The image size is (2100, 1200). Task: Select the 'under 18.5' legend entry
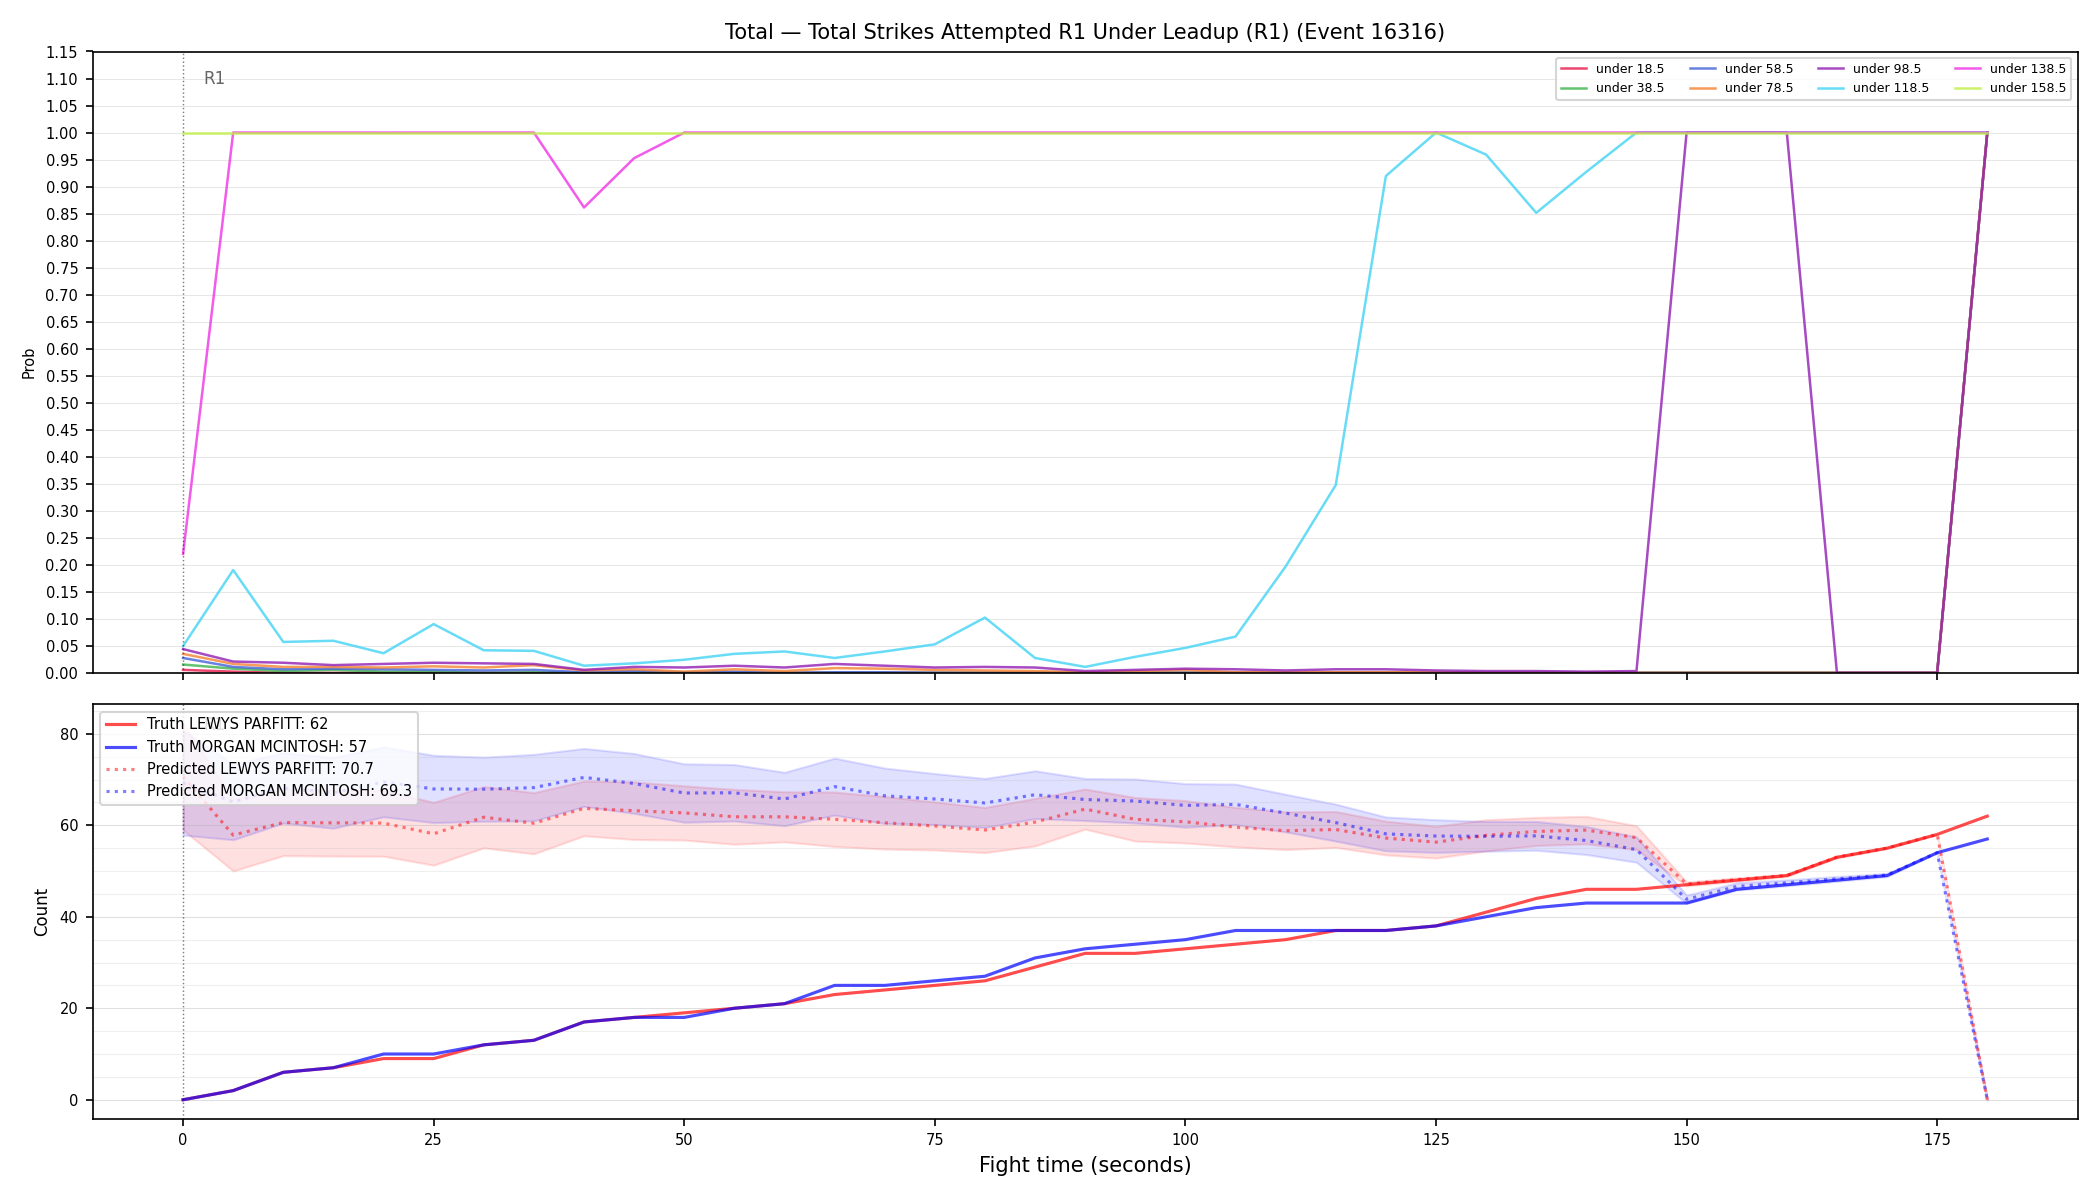[1612, 69]
